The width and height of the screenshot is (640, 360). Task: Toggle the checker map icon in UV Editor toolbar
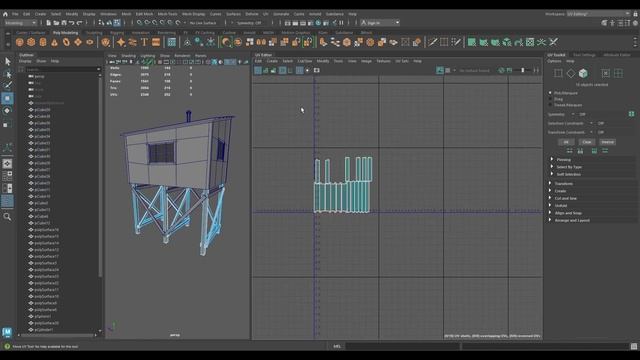point(448,70)
